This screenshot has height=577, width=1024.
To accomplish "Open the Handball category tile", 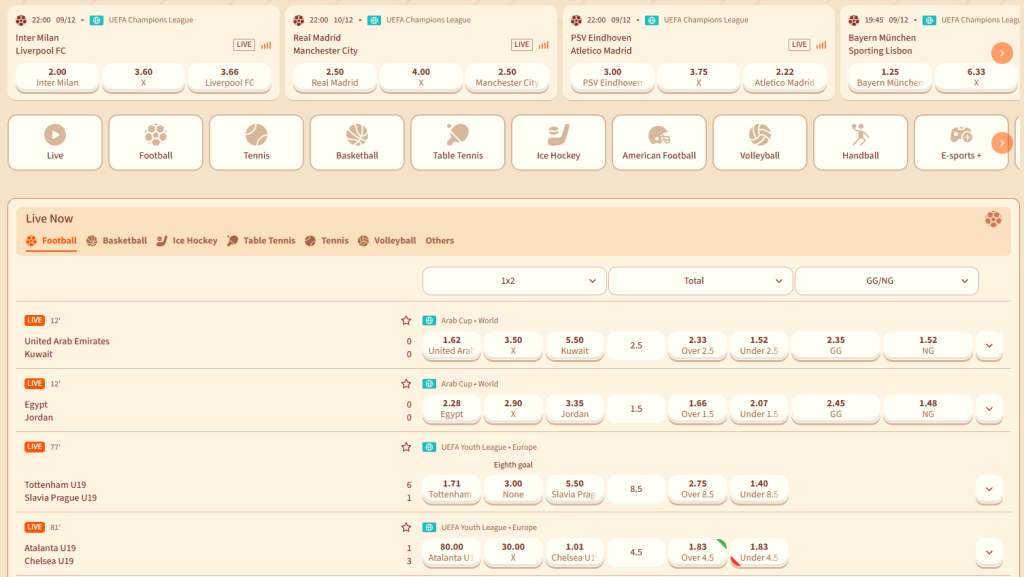I will 860,142.
